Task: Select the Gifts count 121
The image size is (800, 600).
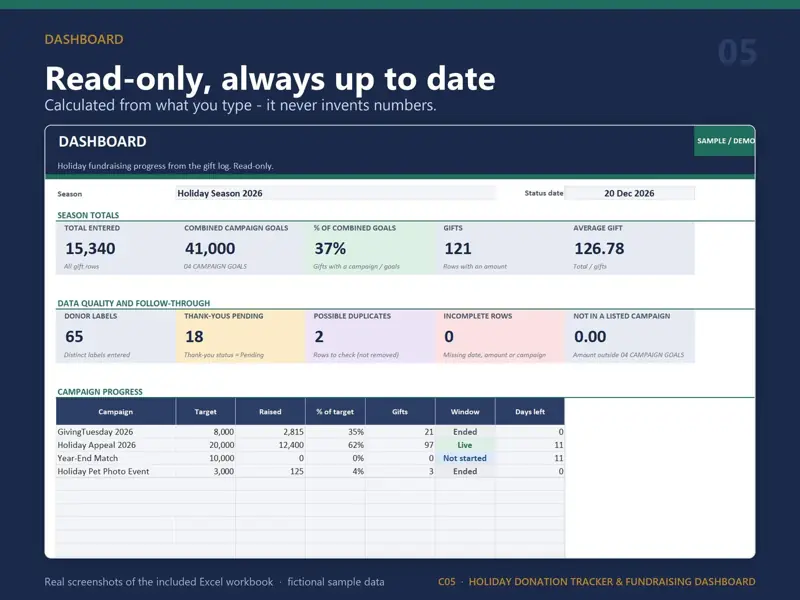Action: 458,248
